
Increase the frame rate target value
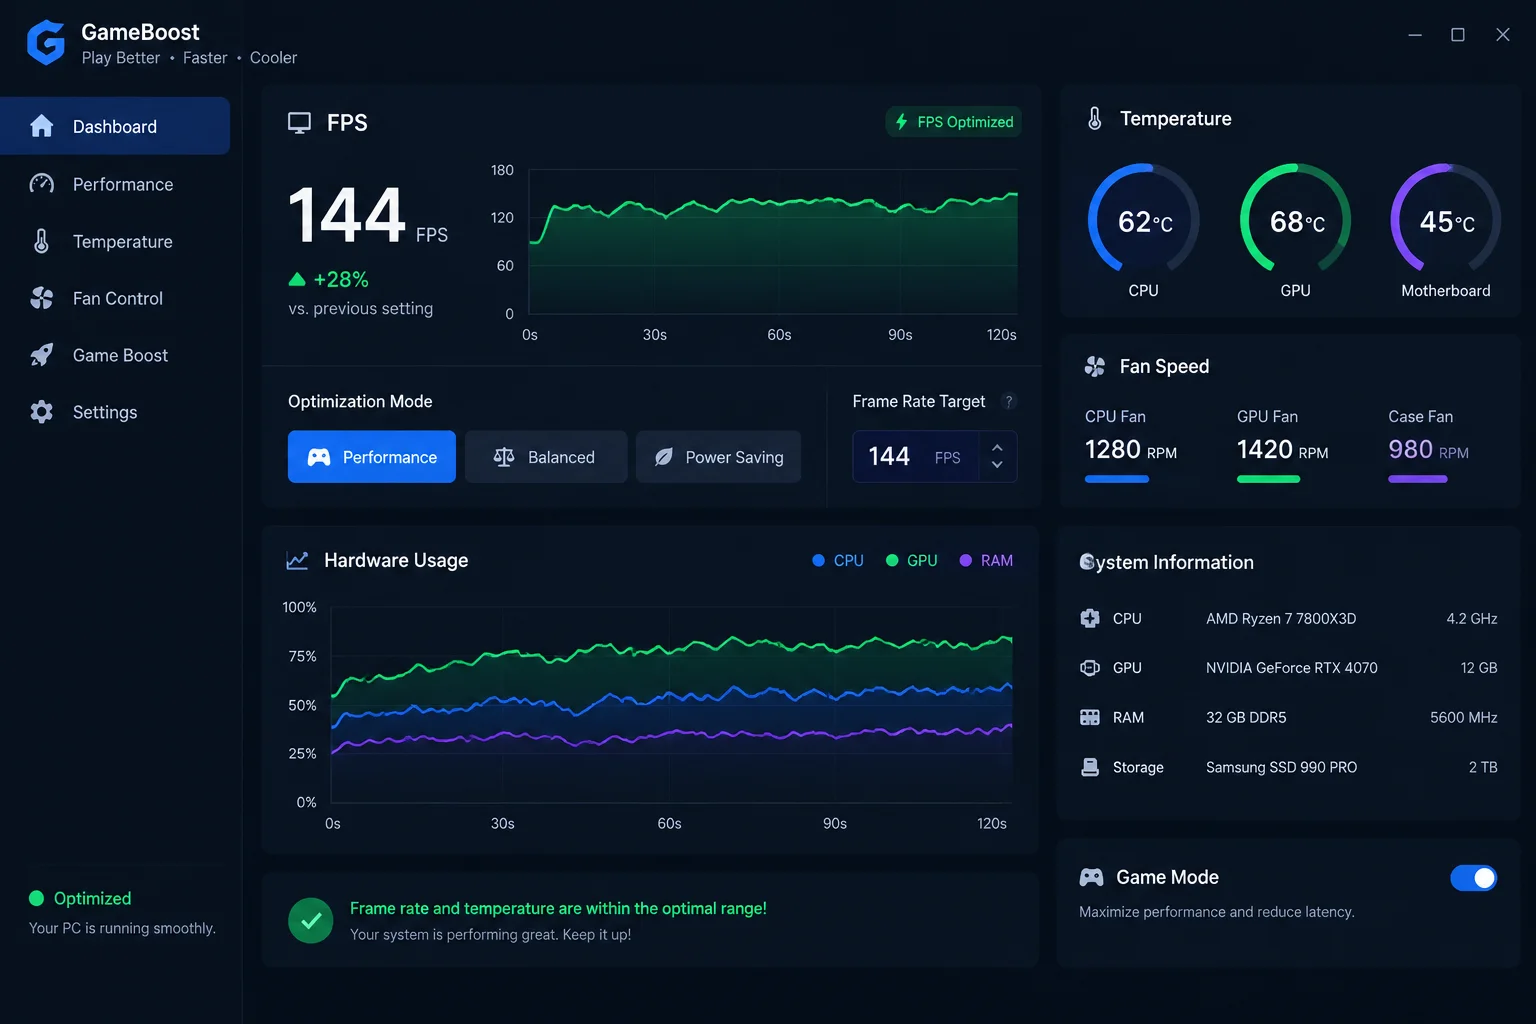click(x=997, y=447)
